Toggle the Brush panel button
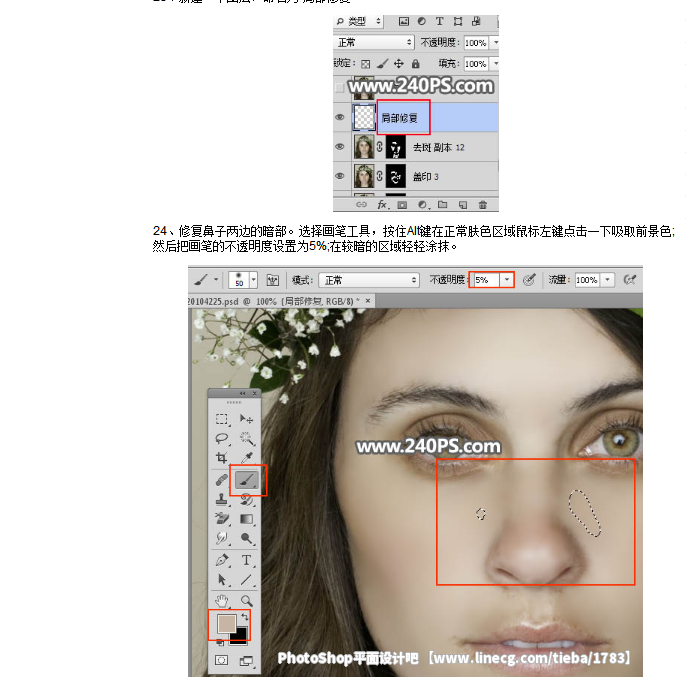 coord(273,280)
